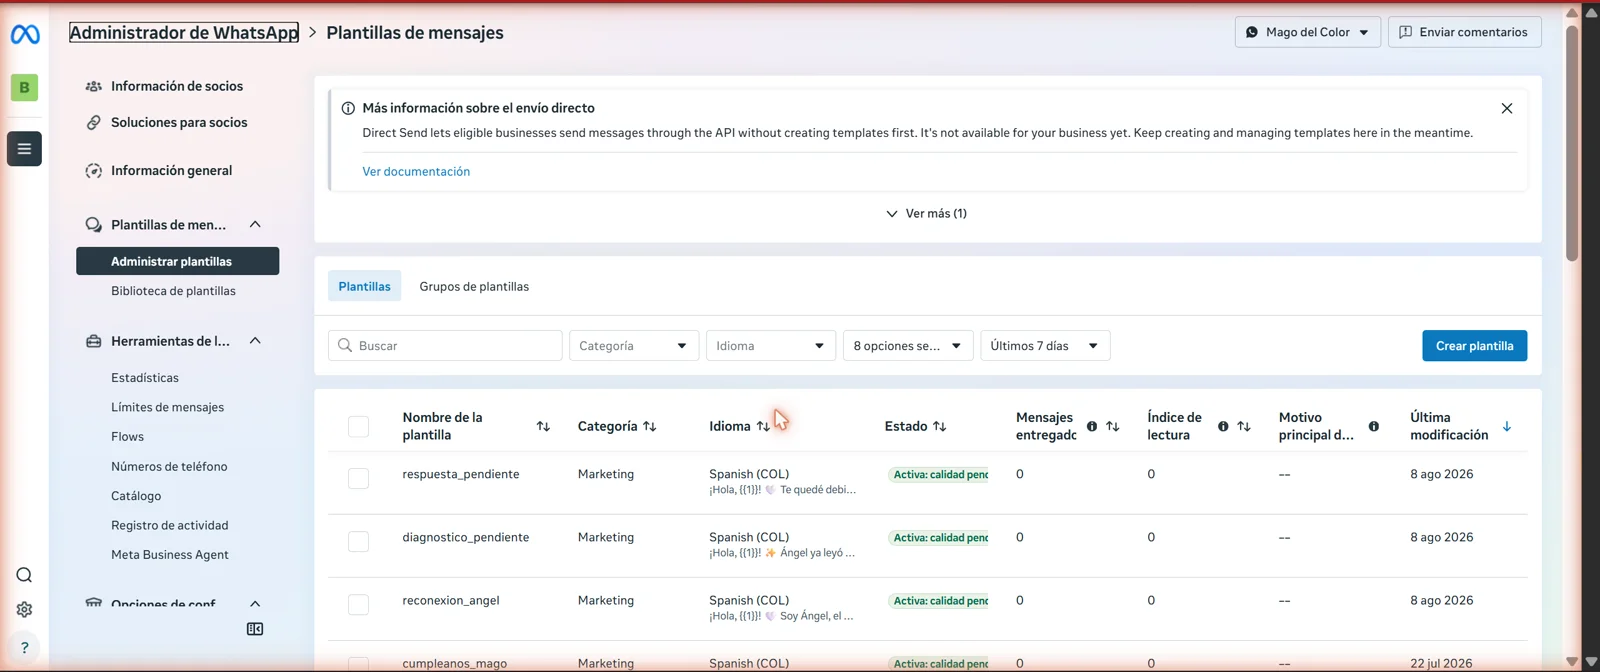Check the respuesta_pendiente row checkbox
This screenshot has width=1600, height=672.
(358, 478)
